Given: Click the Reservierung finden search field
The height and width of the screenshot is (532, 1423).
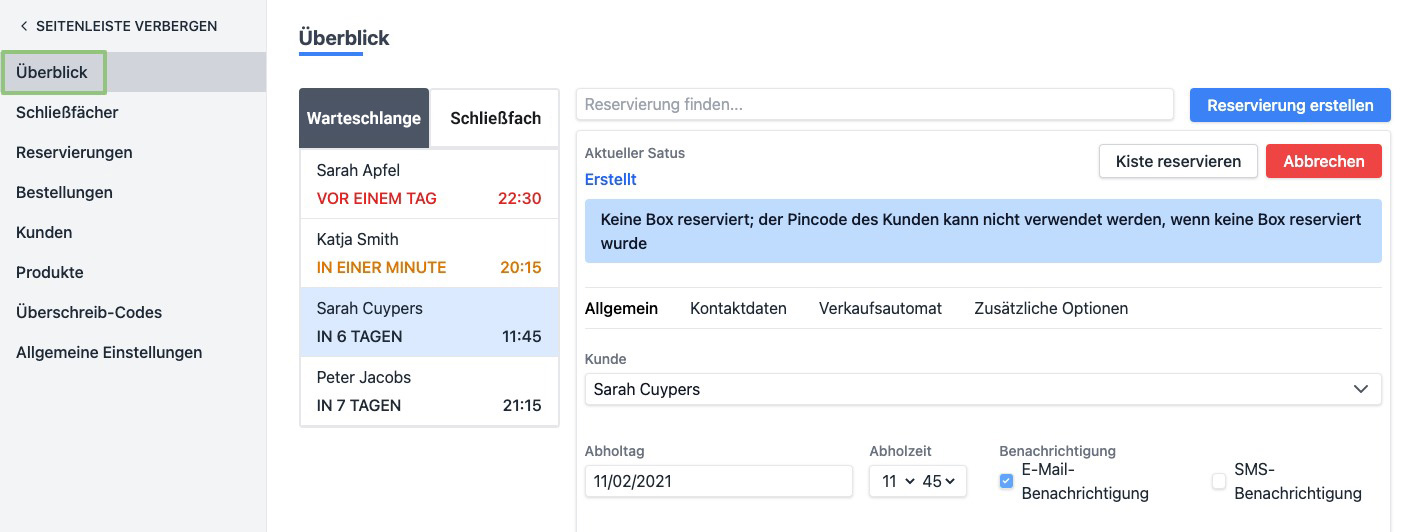Looking at the screenshot, I should coord(874,104).
